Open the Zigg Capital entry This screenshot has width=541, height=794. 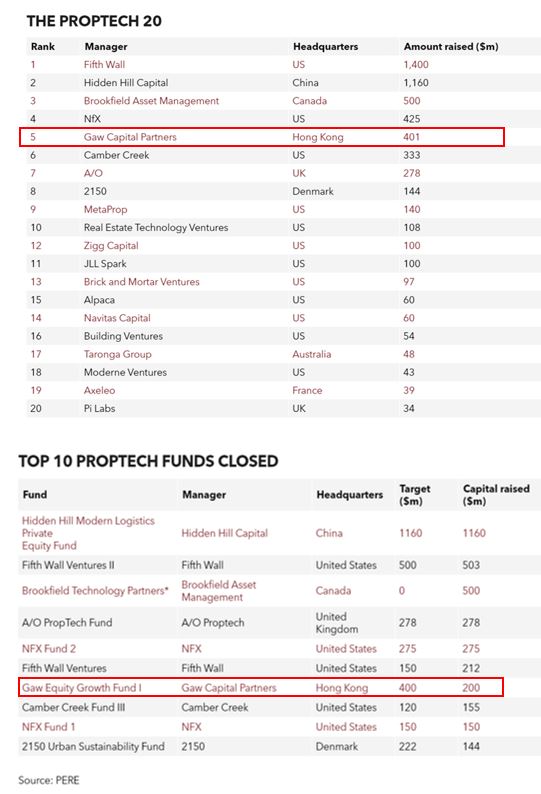111,246
